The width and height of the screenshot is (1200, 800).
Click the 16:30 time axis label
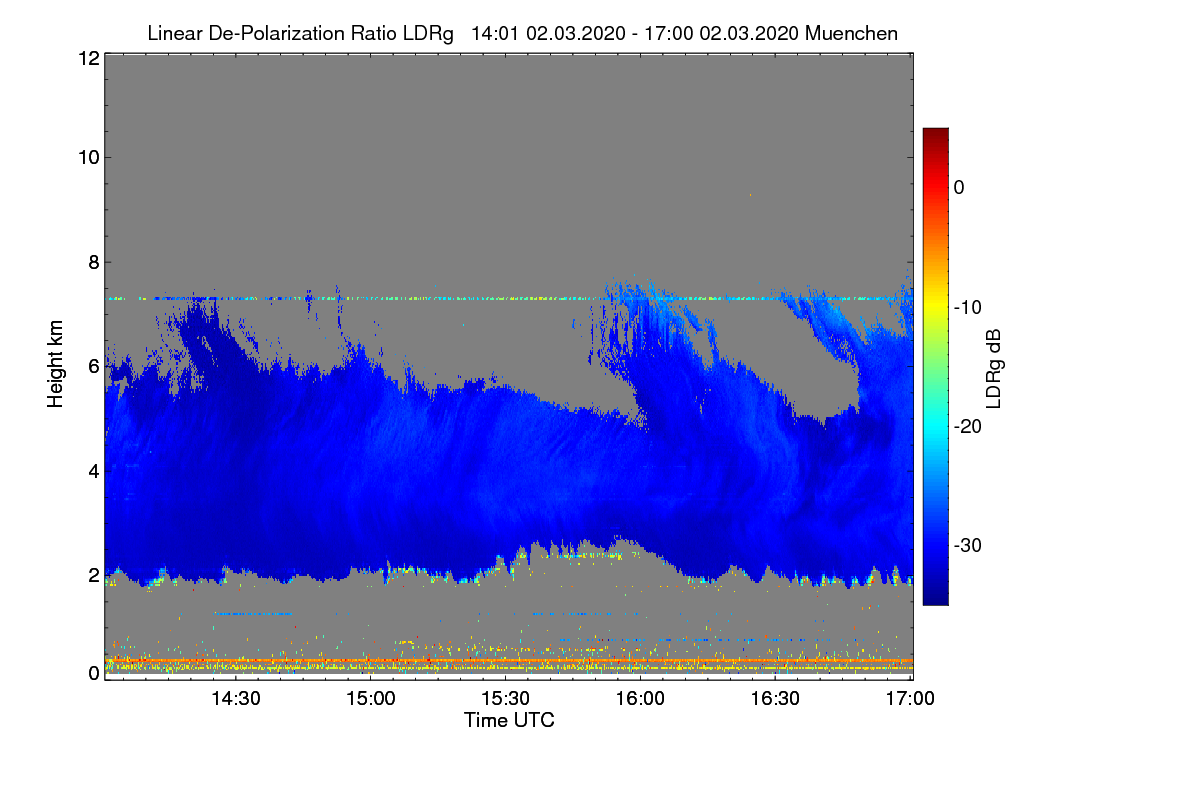click(776, 698)
